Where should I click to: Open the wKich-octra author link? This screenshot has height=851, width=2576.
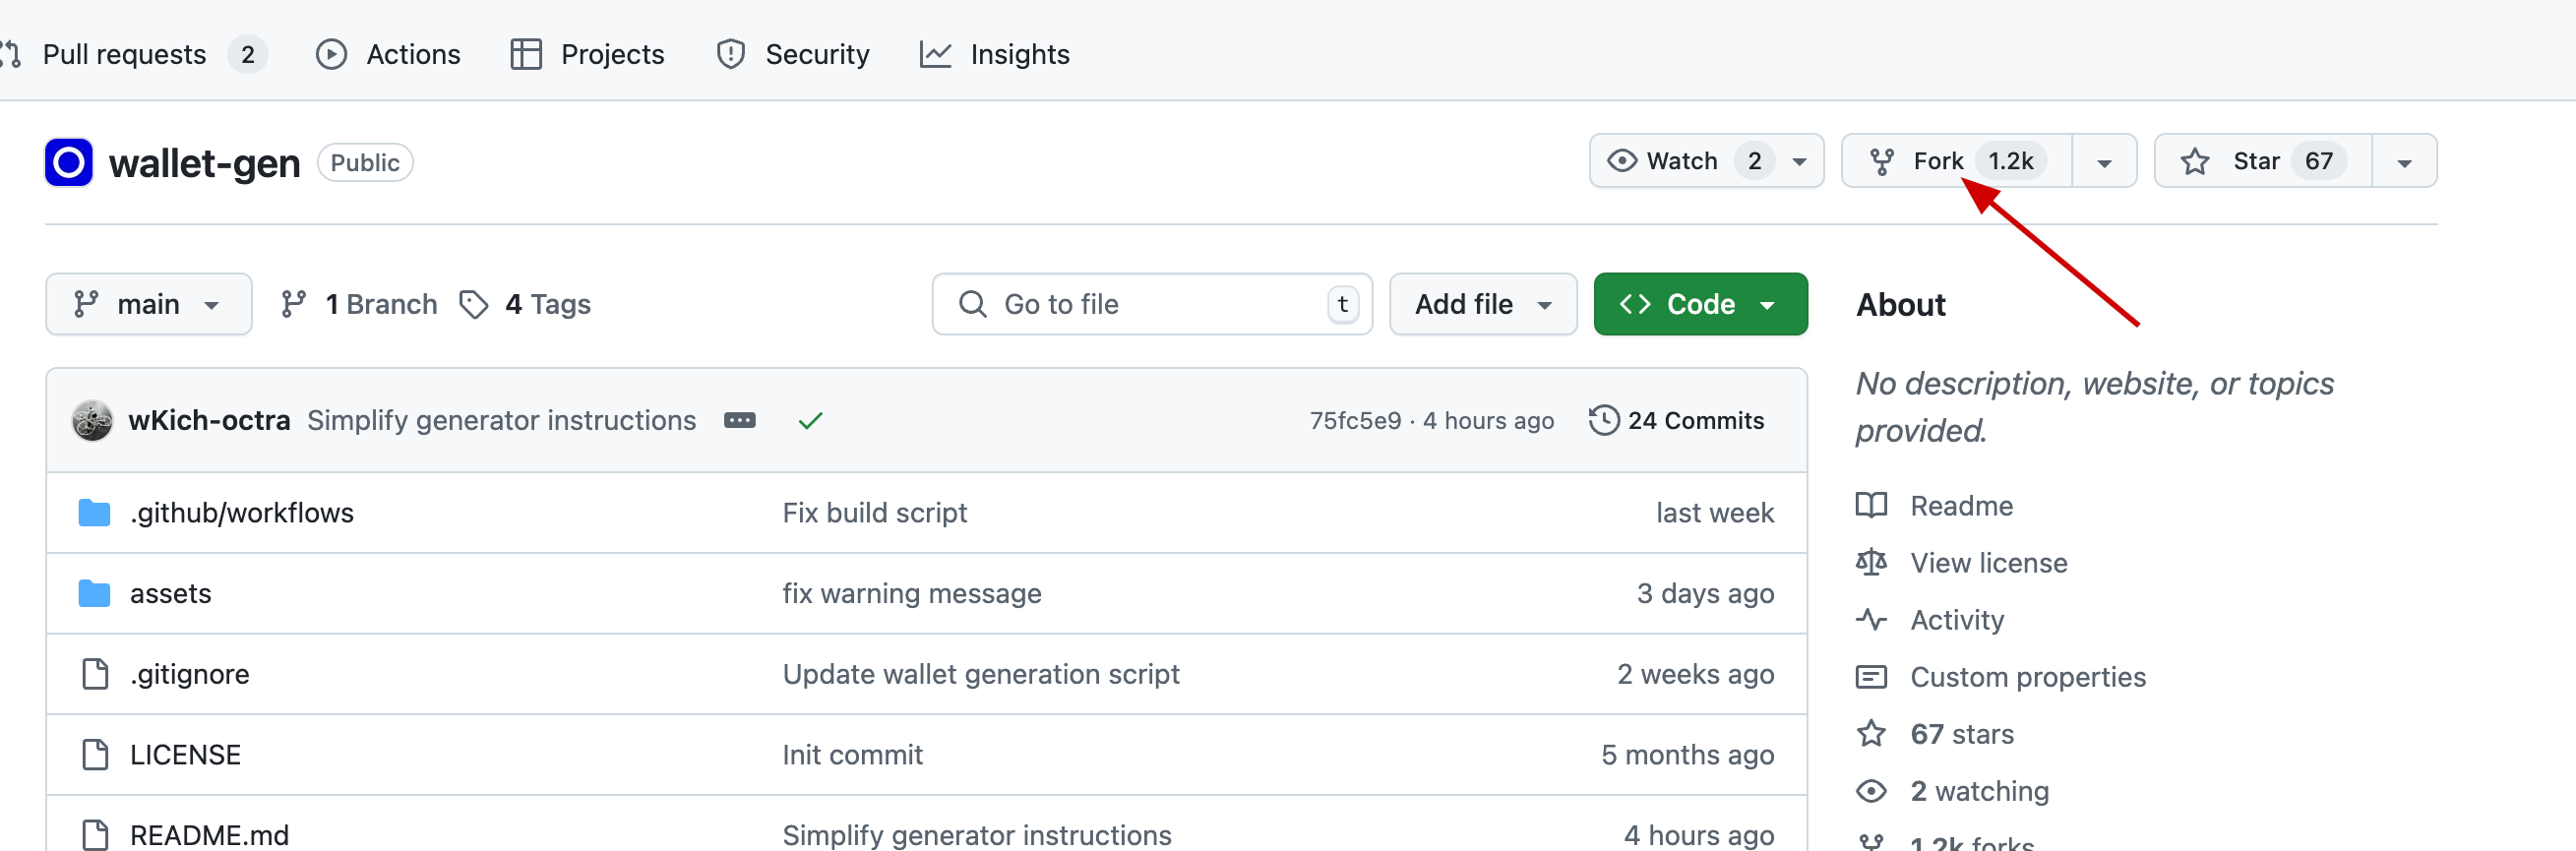click(x=209, y=420)
